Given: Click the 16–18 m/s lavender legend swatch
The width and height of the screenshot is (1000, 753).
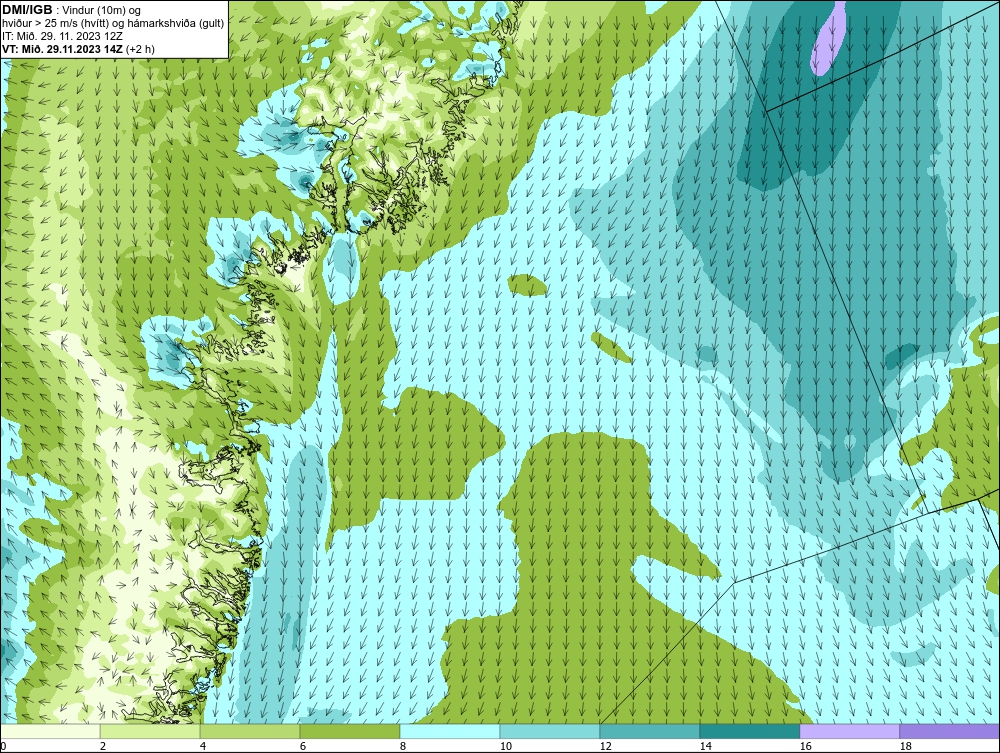Looking at the screenshot, I should tap(849, 731).
